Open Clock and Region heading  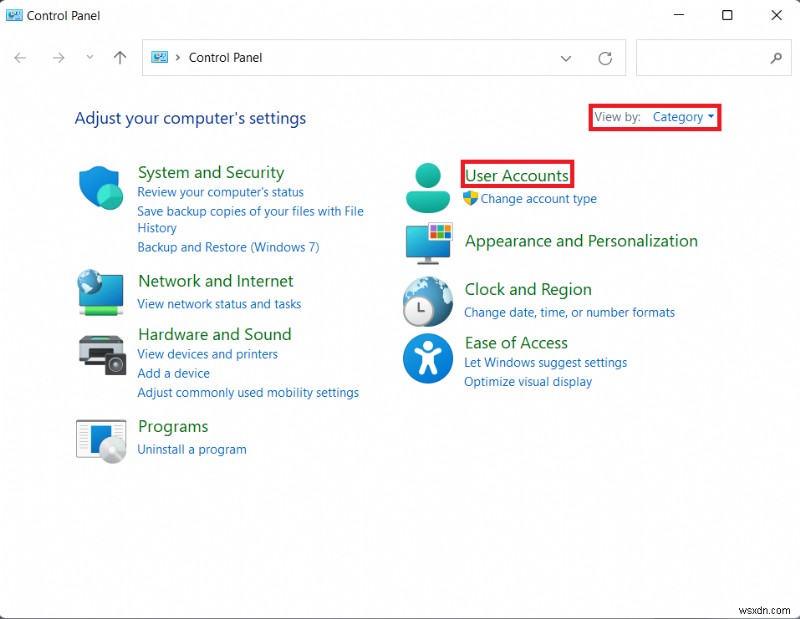pos(528,289)
